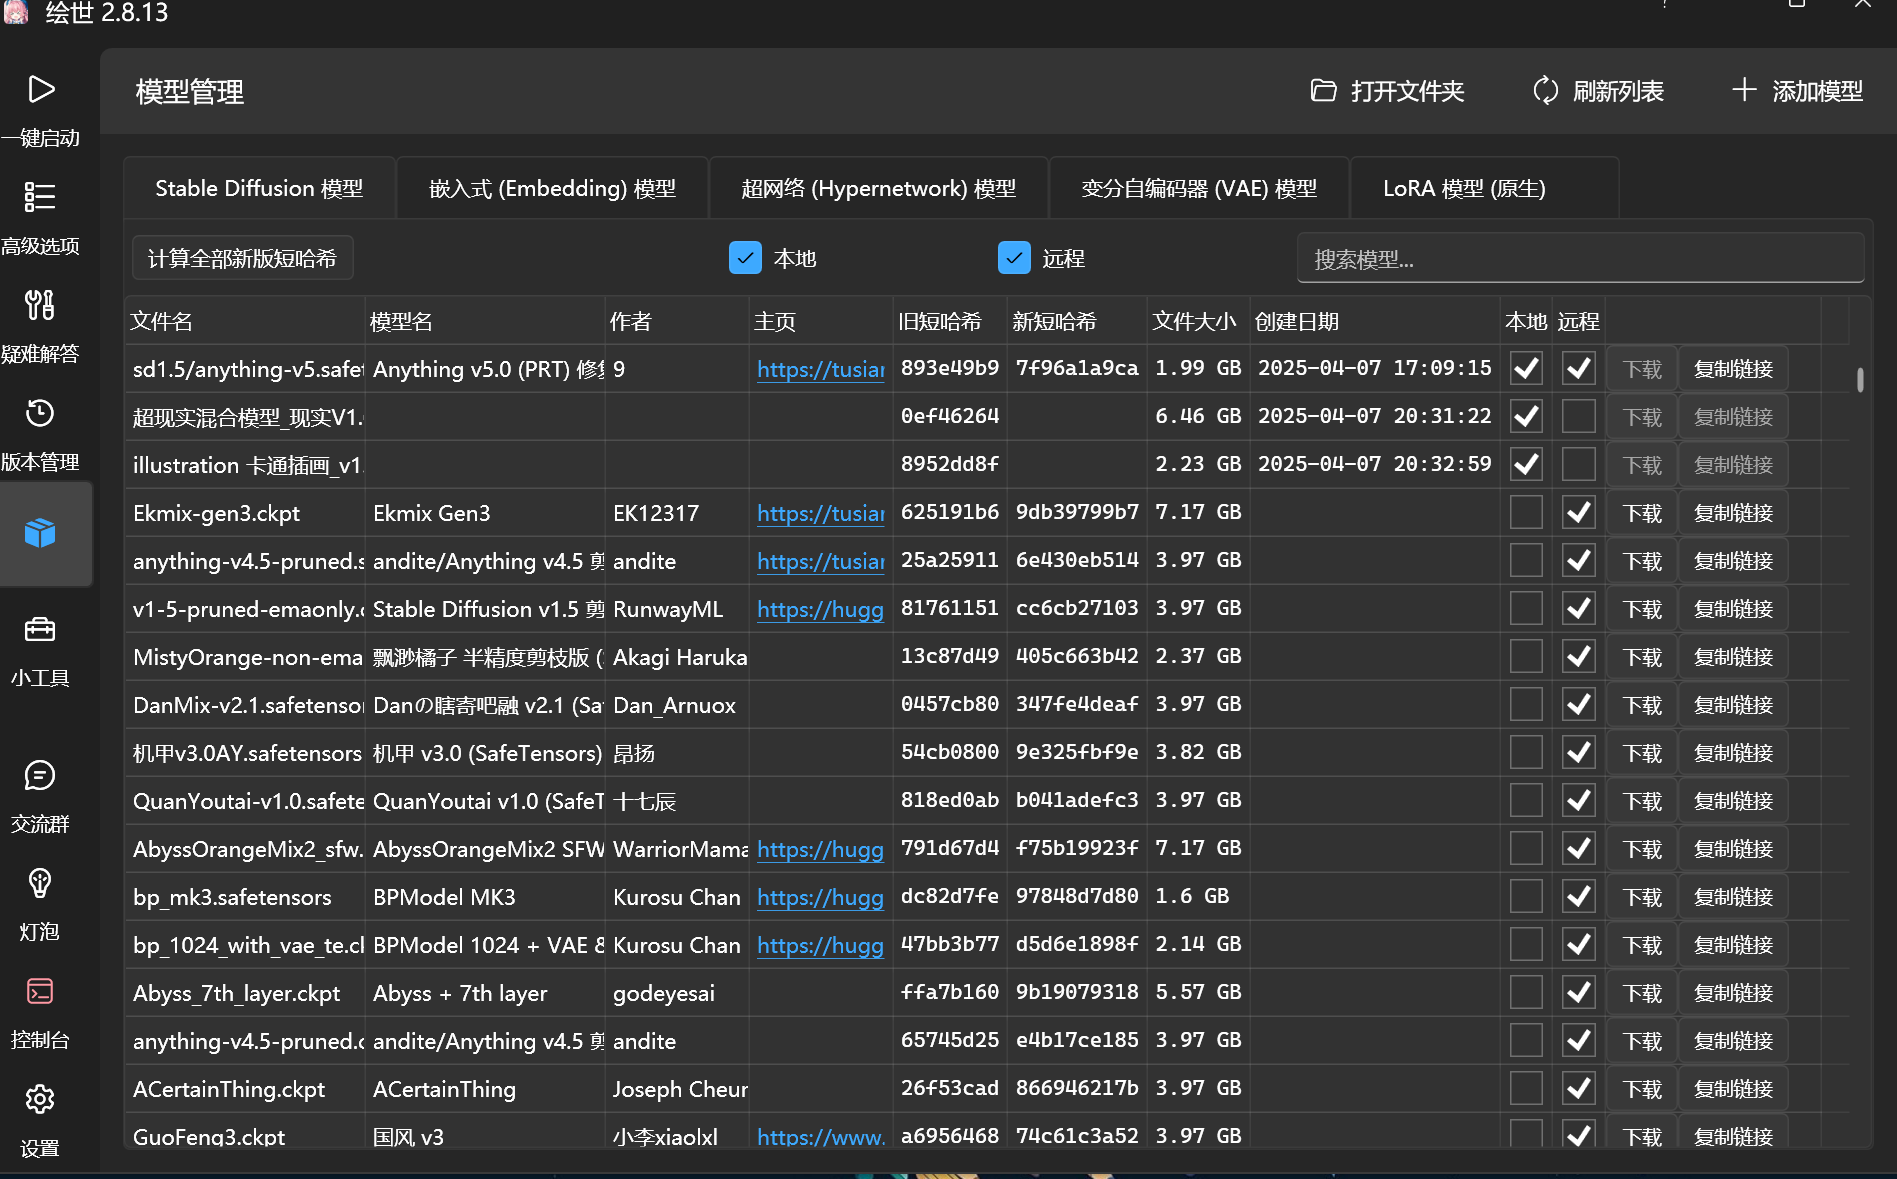
Task: Toggle 远程 checkbox for Ekmix-gen3.ckpt row
Action: (x=1579, y=512)
